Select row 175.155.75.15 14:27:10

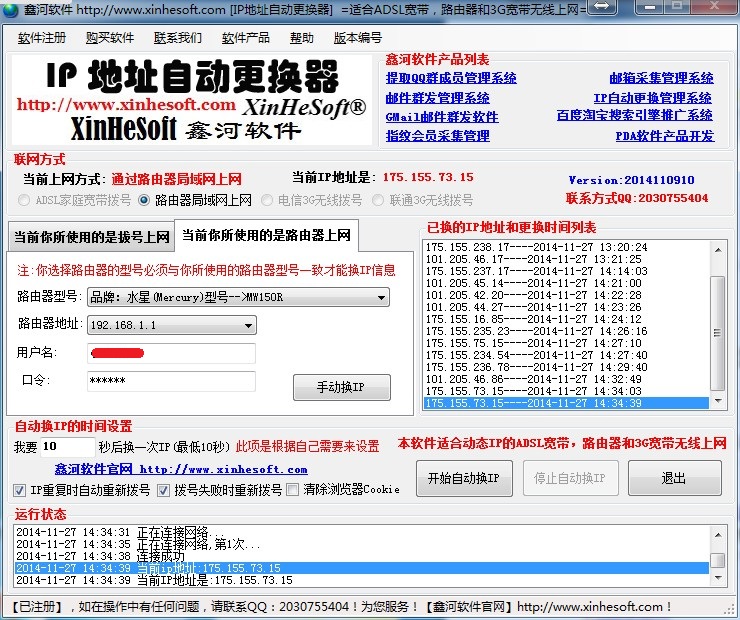click(x=567, y=343)
